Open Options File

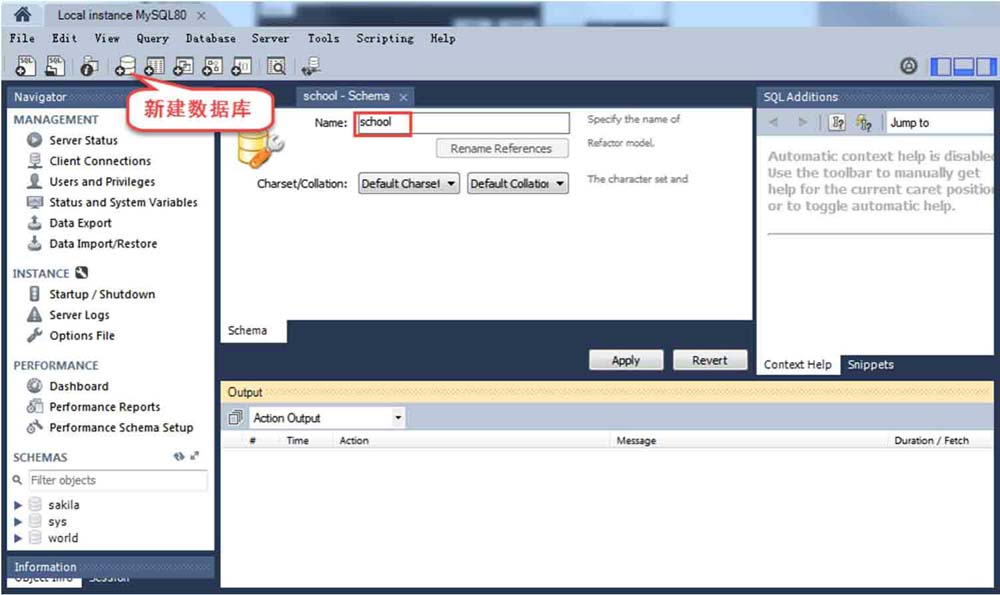coord(82,335)
